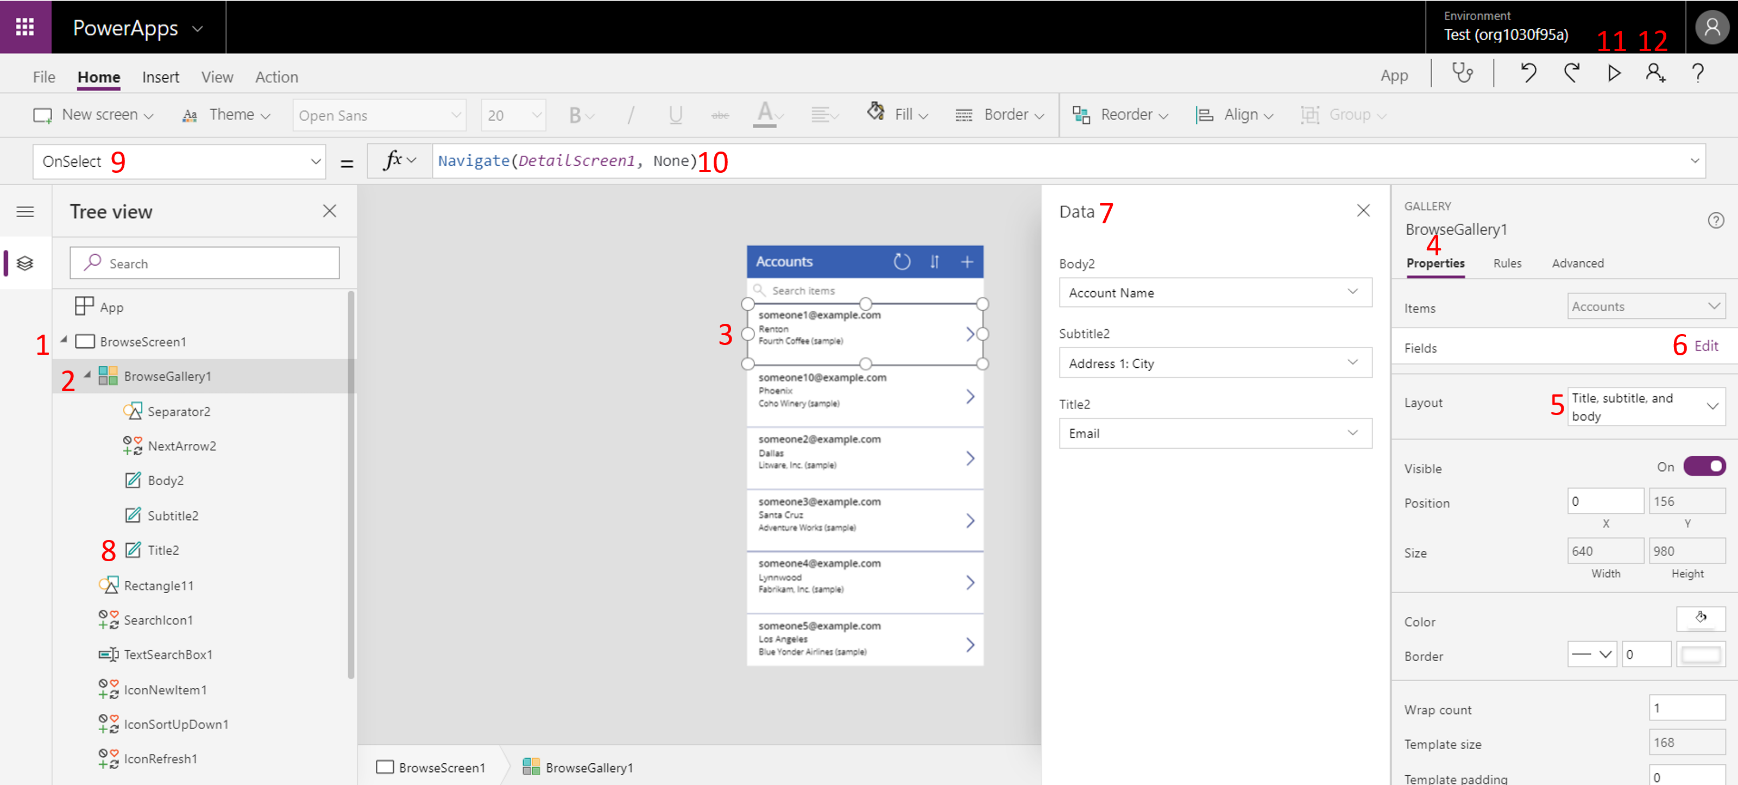Open the waffle app launcher icon
Screen dimensions: 1738x785
(25, 27)
